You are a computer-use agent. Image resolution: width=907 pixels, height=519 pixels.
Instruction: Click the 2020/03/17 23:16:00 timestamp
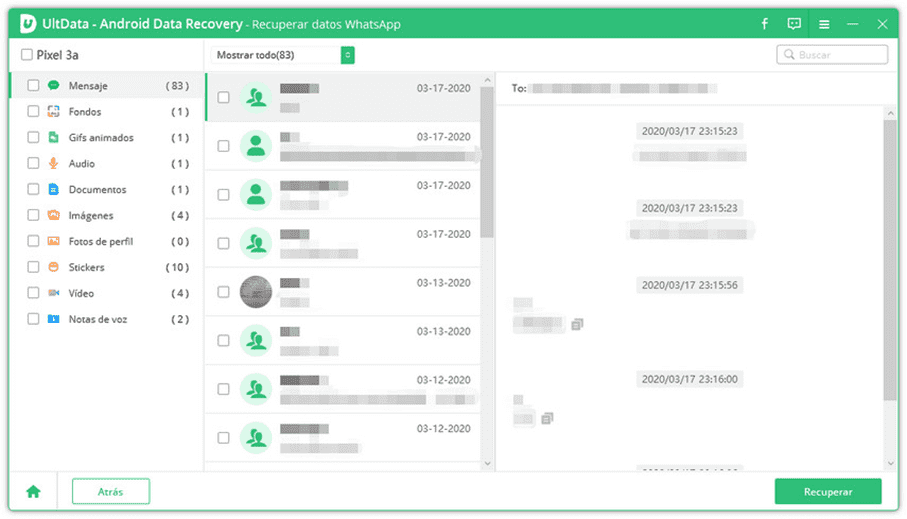pyautogui.click(x=690, y=379)
